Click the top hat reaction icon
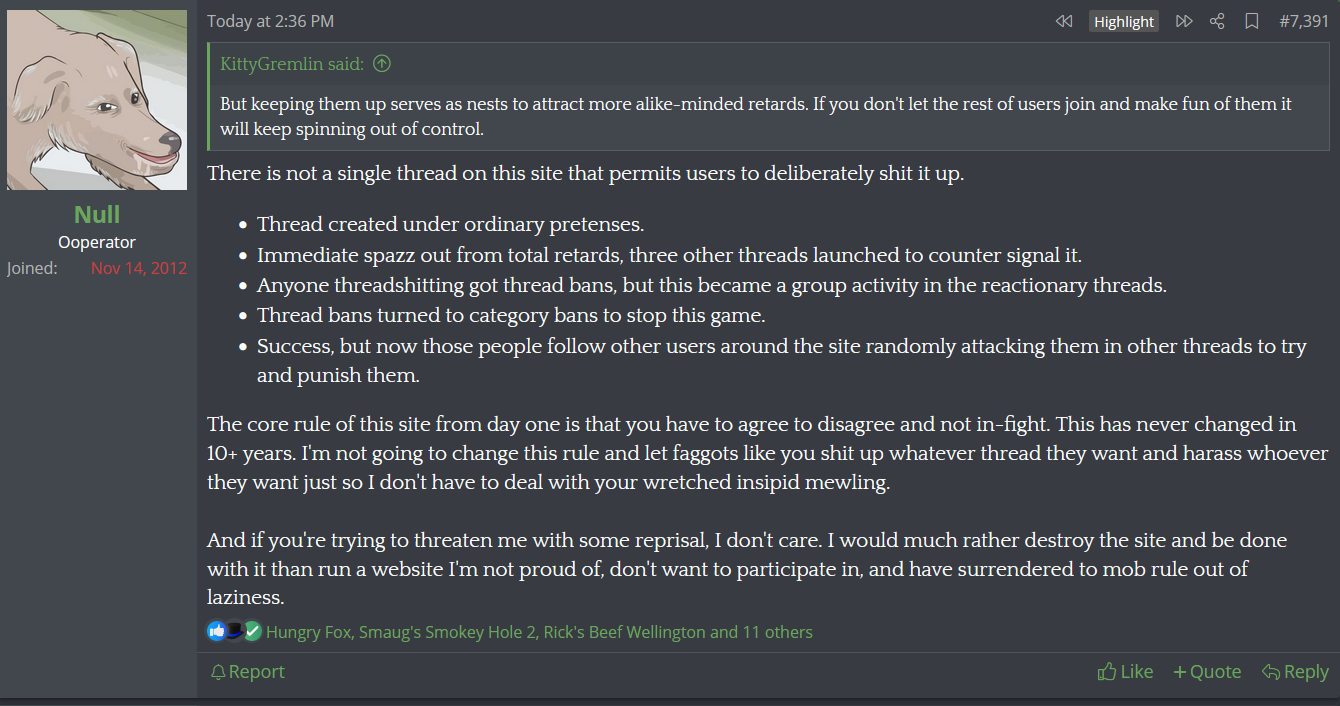Image resolution: width=1340 pixels, height=706 pixels. 234,631
